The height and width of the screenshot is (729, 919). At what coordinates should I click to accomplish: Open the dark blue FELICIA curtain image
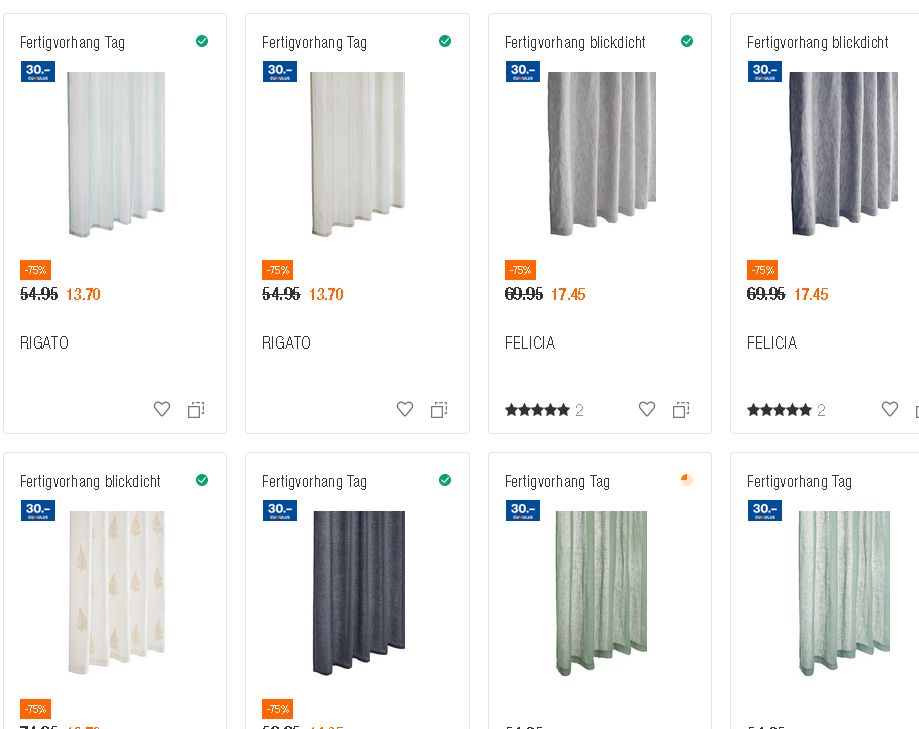coord(843,155)
